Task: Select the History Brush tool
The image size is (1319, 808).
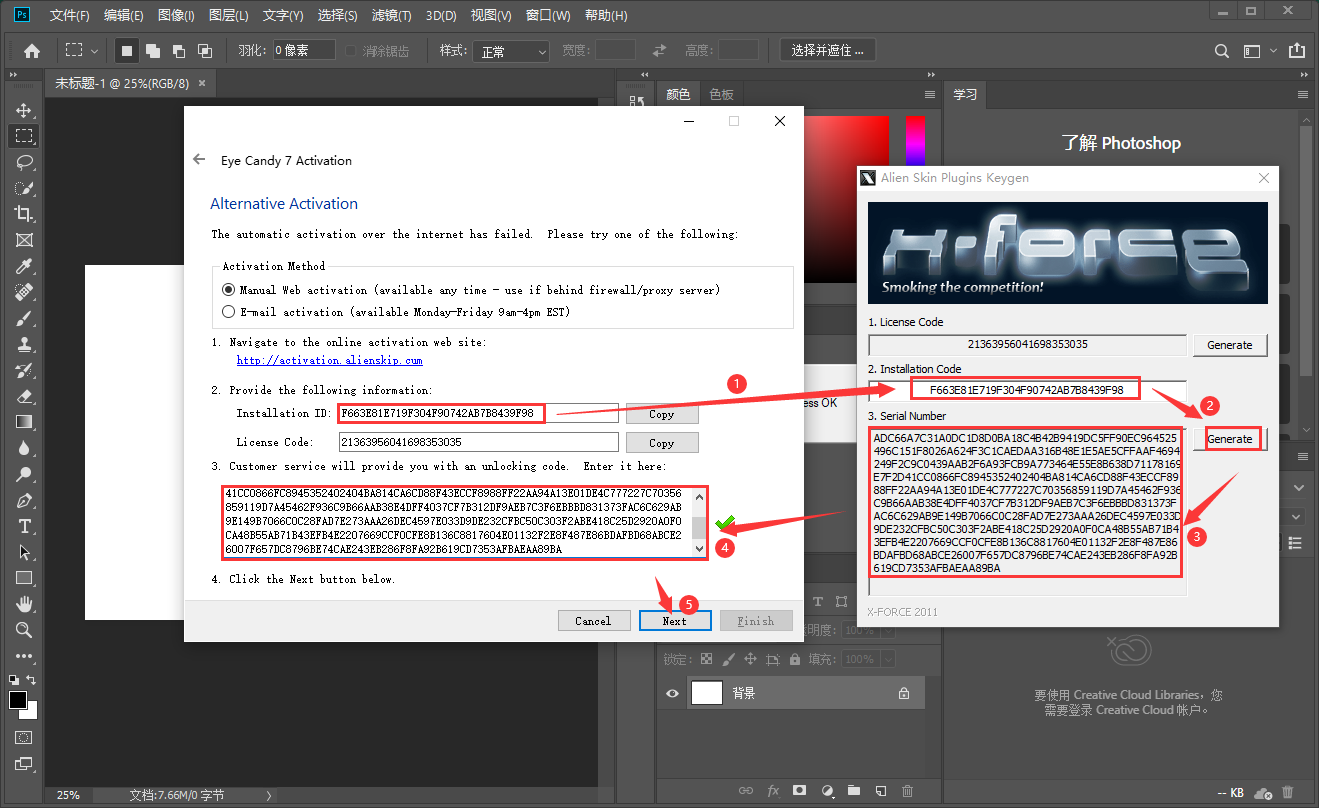Action: [x=24, y=370]
